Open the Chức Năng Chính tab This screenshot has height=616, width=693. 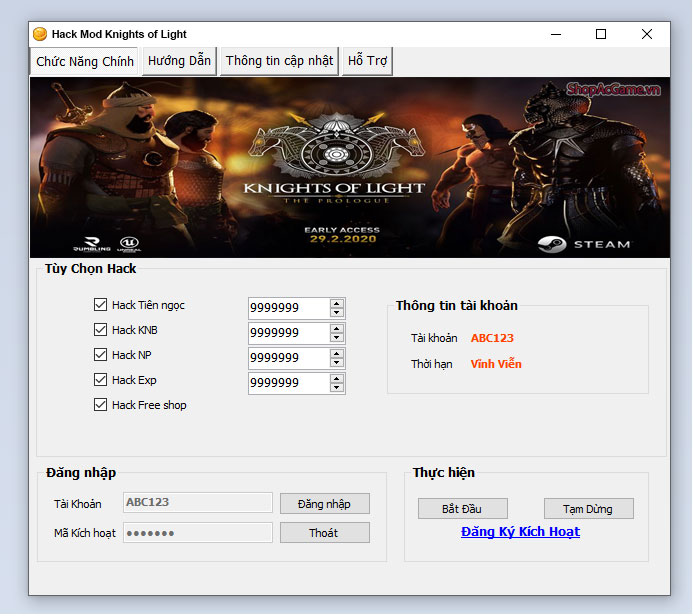pos(85,61)
